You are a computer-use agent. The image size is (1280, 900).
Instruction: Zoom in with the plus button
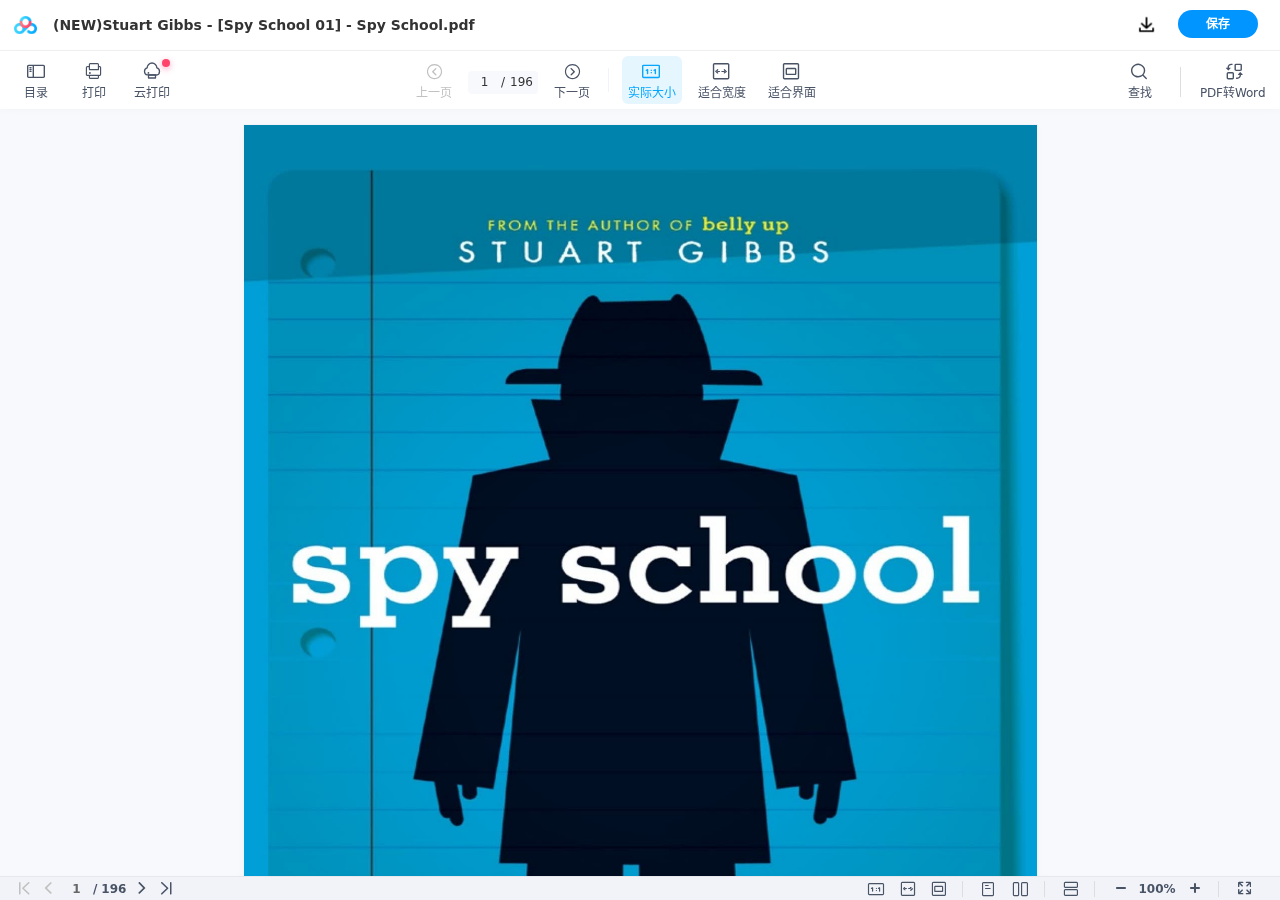tap(1195, 888)
